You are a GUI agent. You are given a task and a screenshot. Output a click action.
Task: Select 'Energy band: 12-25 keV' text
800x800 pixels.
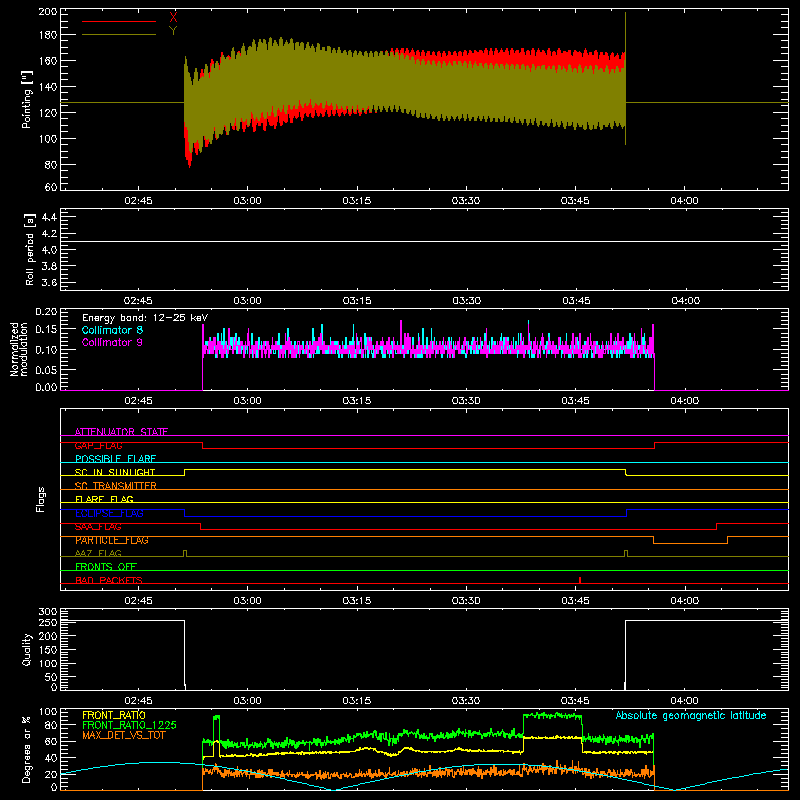click(x=145, y=318)
